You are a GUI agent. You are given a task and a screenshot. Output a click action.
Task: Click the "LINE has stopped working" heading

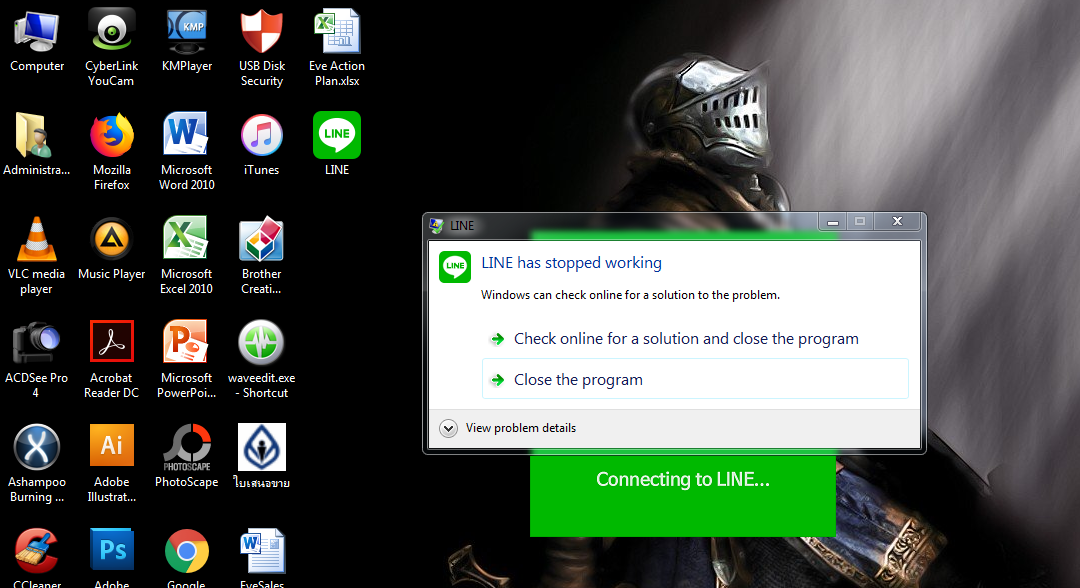click(571, 263)
